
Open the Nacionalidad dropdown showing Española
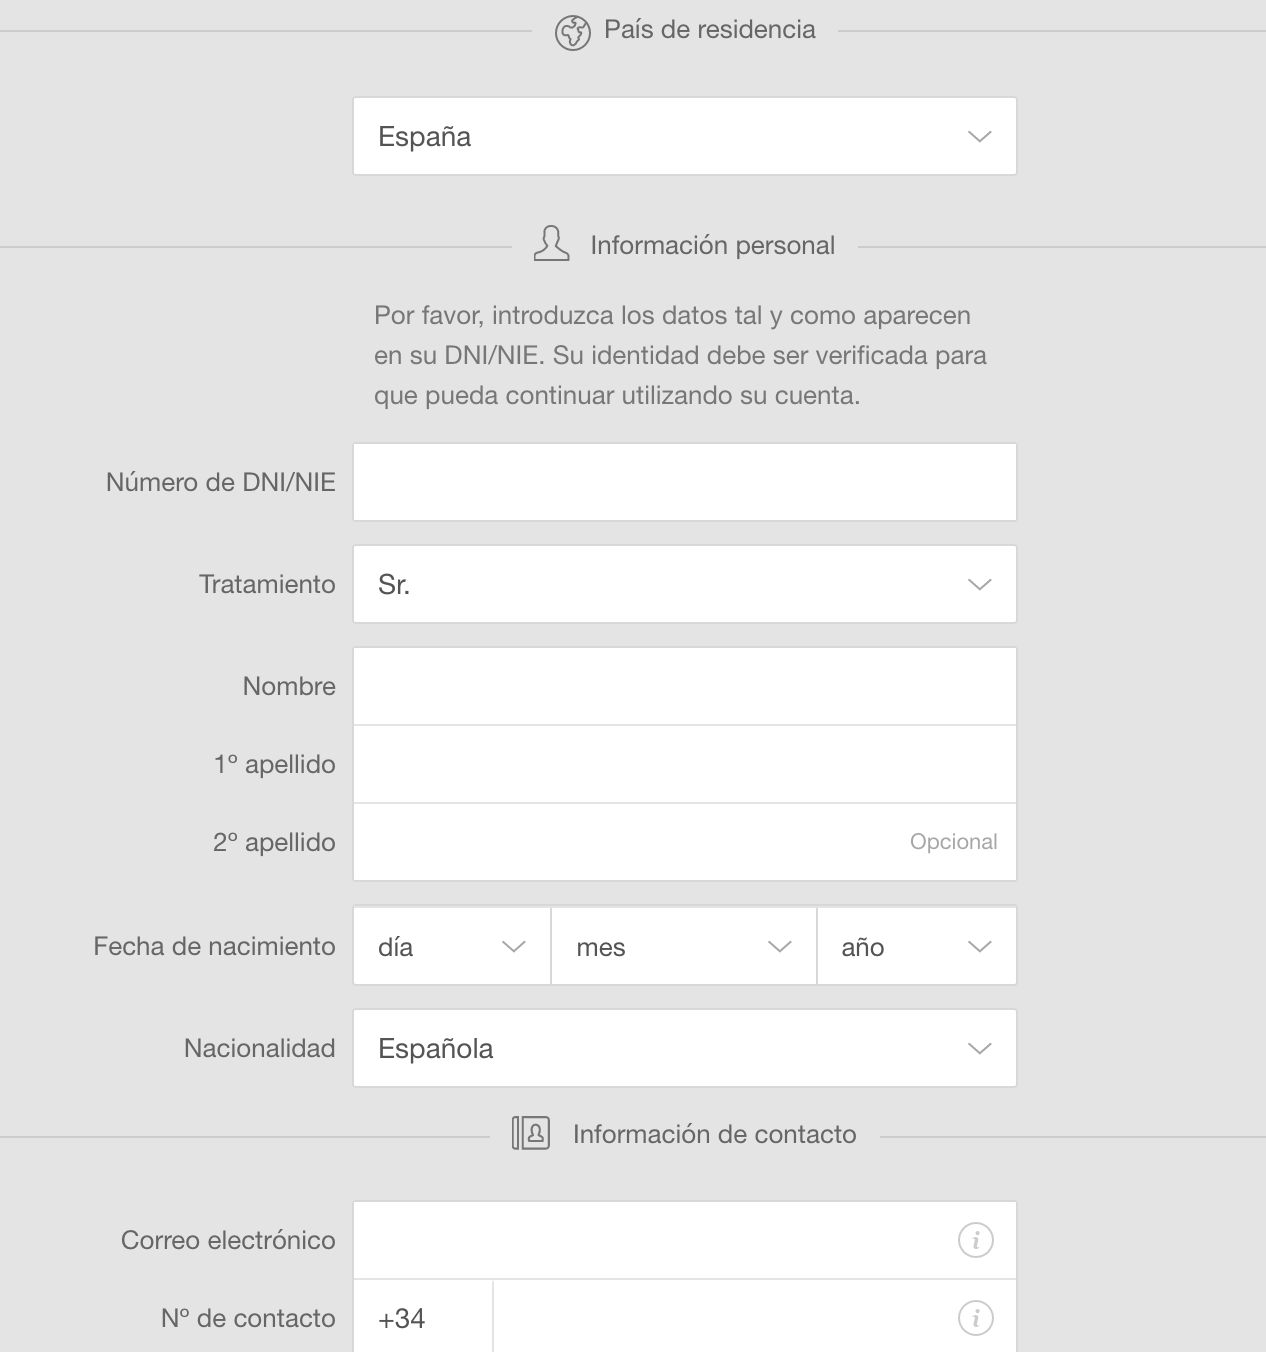685,1048
